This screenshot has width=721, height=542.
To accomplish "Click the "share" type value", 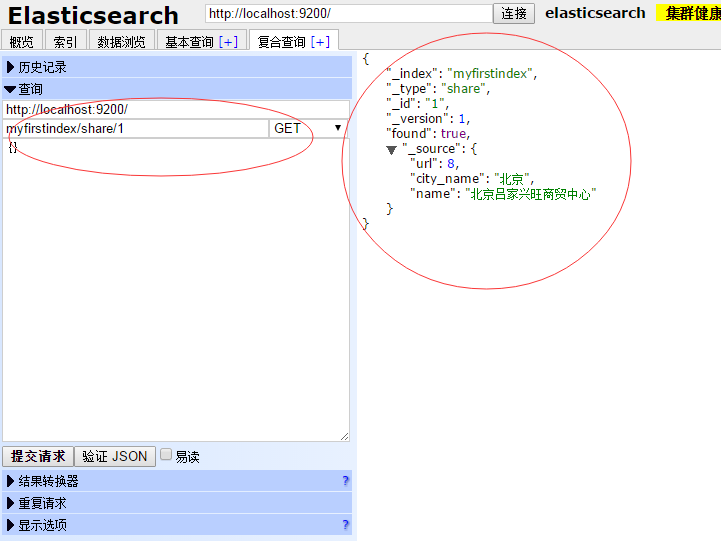I will point(464,89).
